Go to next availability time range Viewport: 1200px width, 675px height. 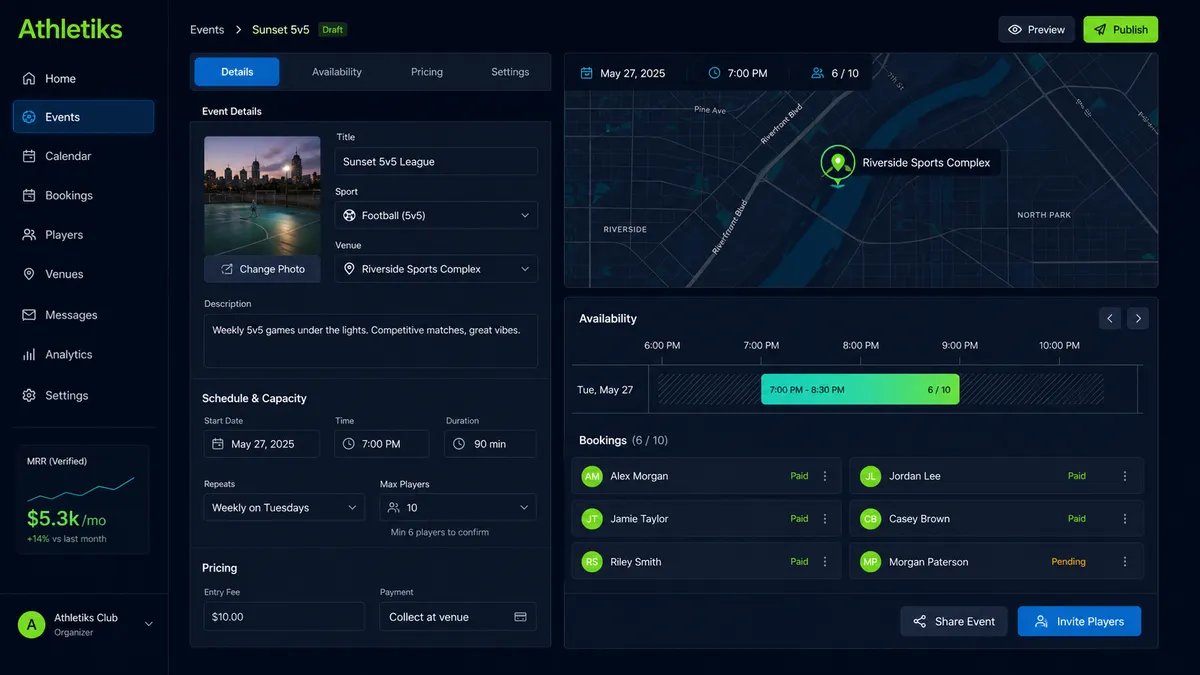tap(1137, 318)
